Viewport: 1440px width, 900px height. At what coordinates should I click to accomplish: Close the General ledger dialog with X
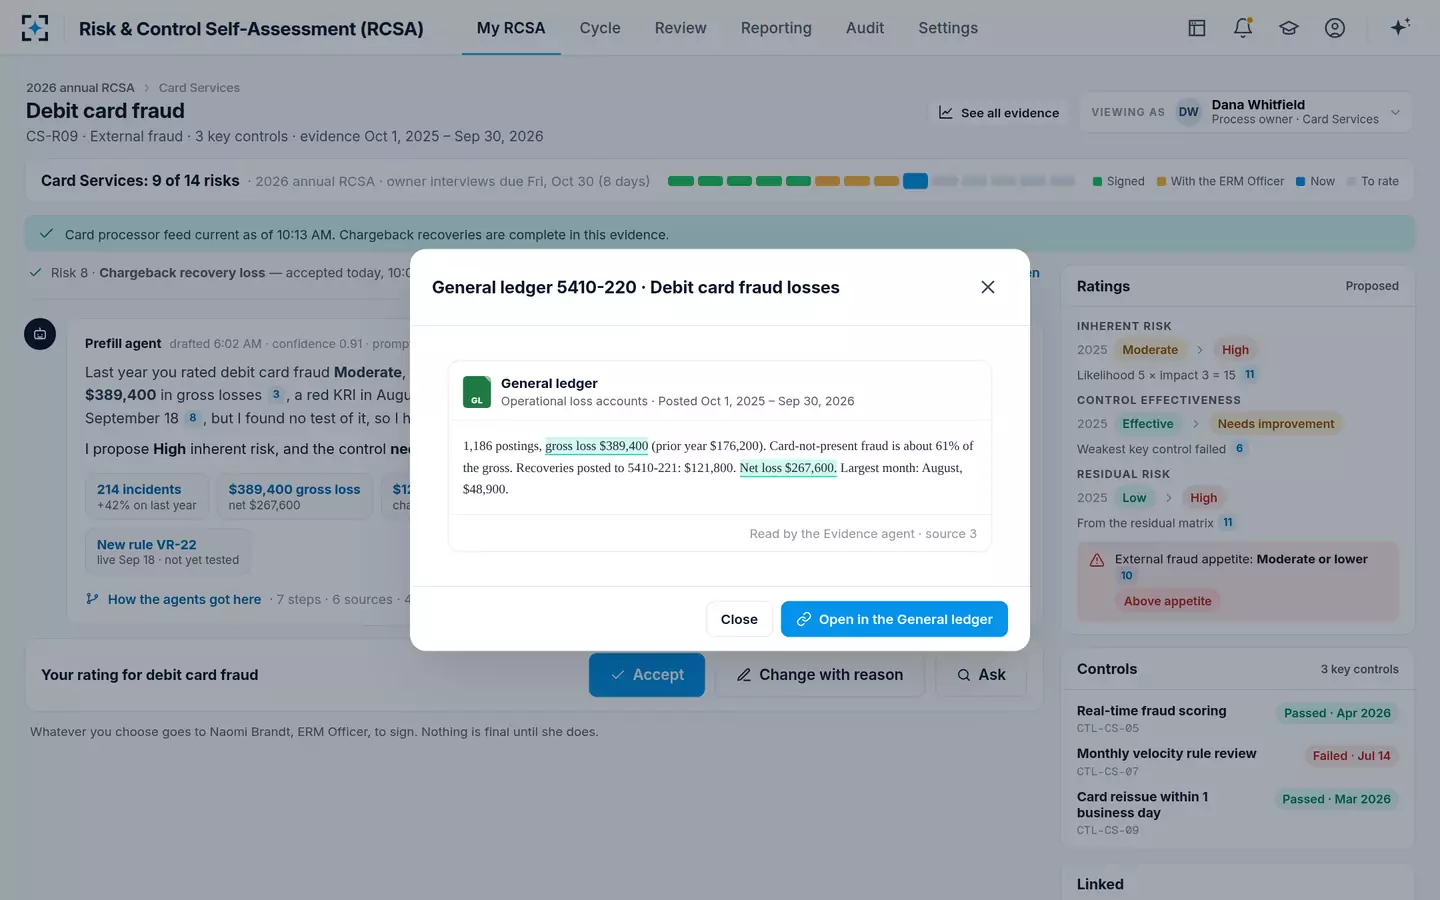988,287
